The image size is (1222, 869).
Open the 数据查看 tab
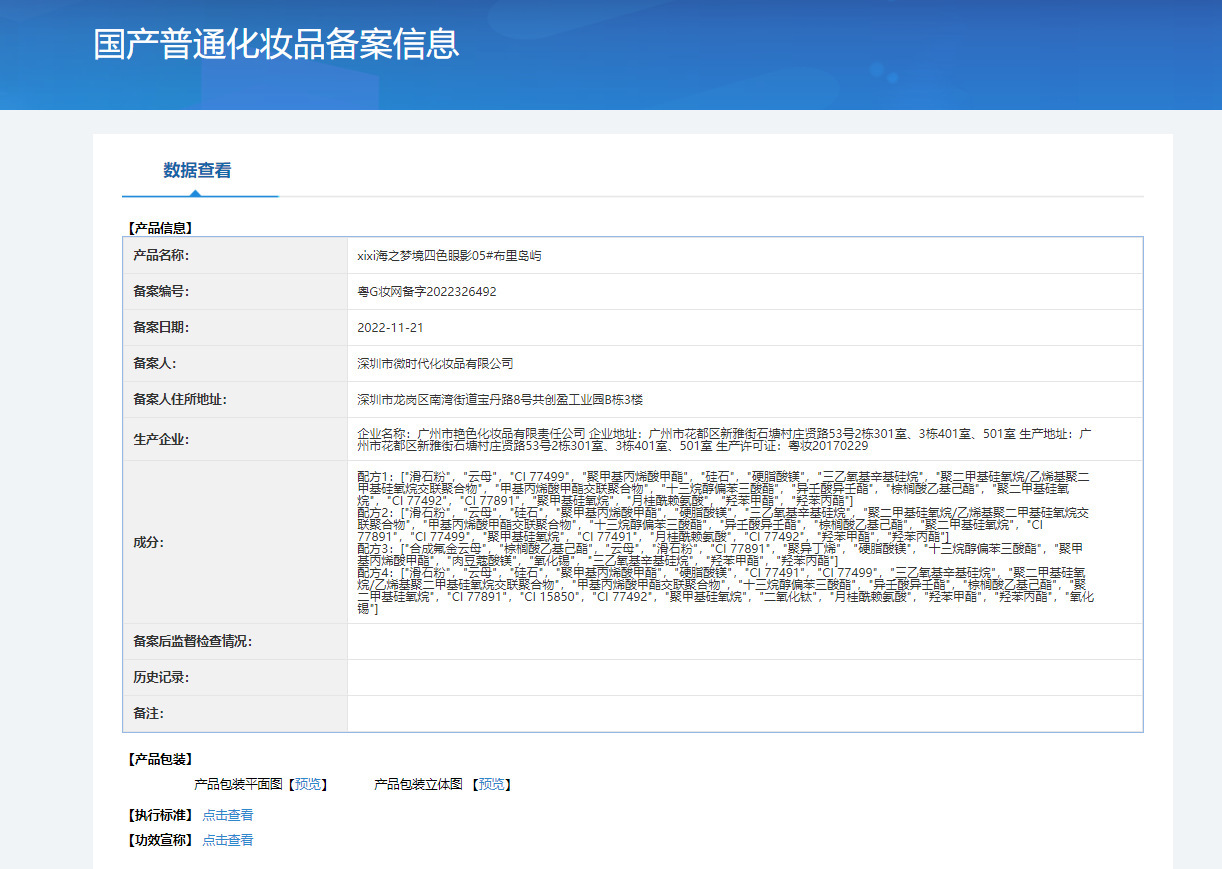tap(198, 170)
